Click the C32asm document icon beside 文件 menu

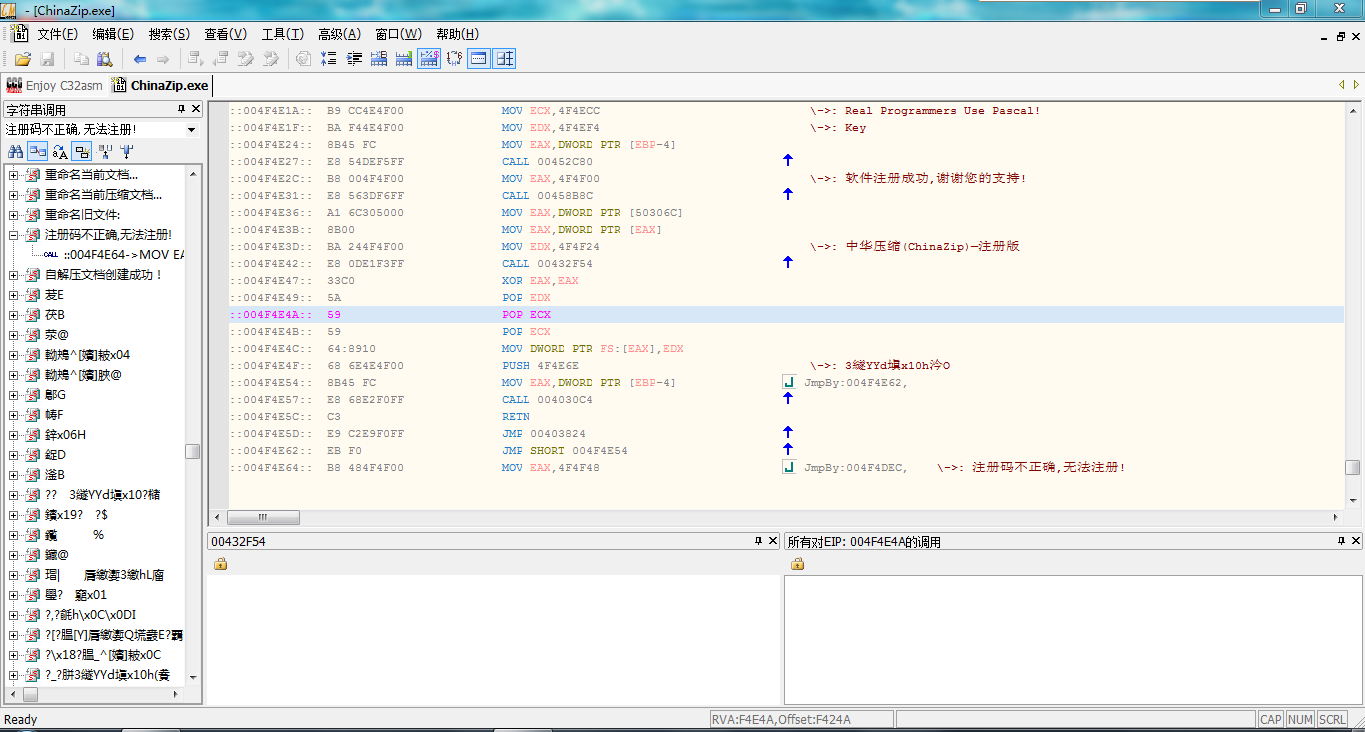[x=19, y=34]
